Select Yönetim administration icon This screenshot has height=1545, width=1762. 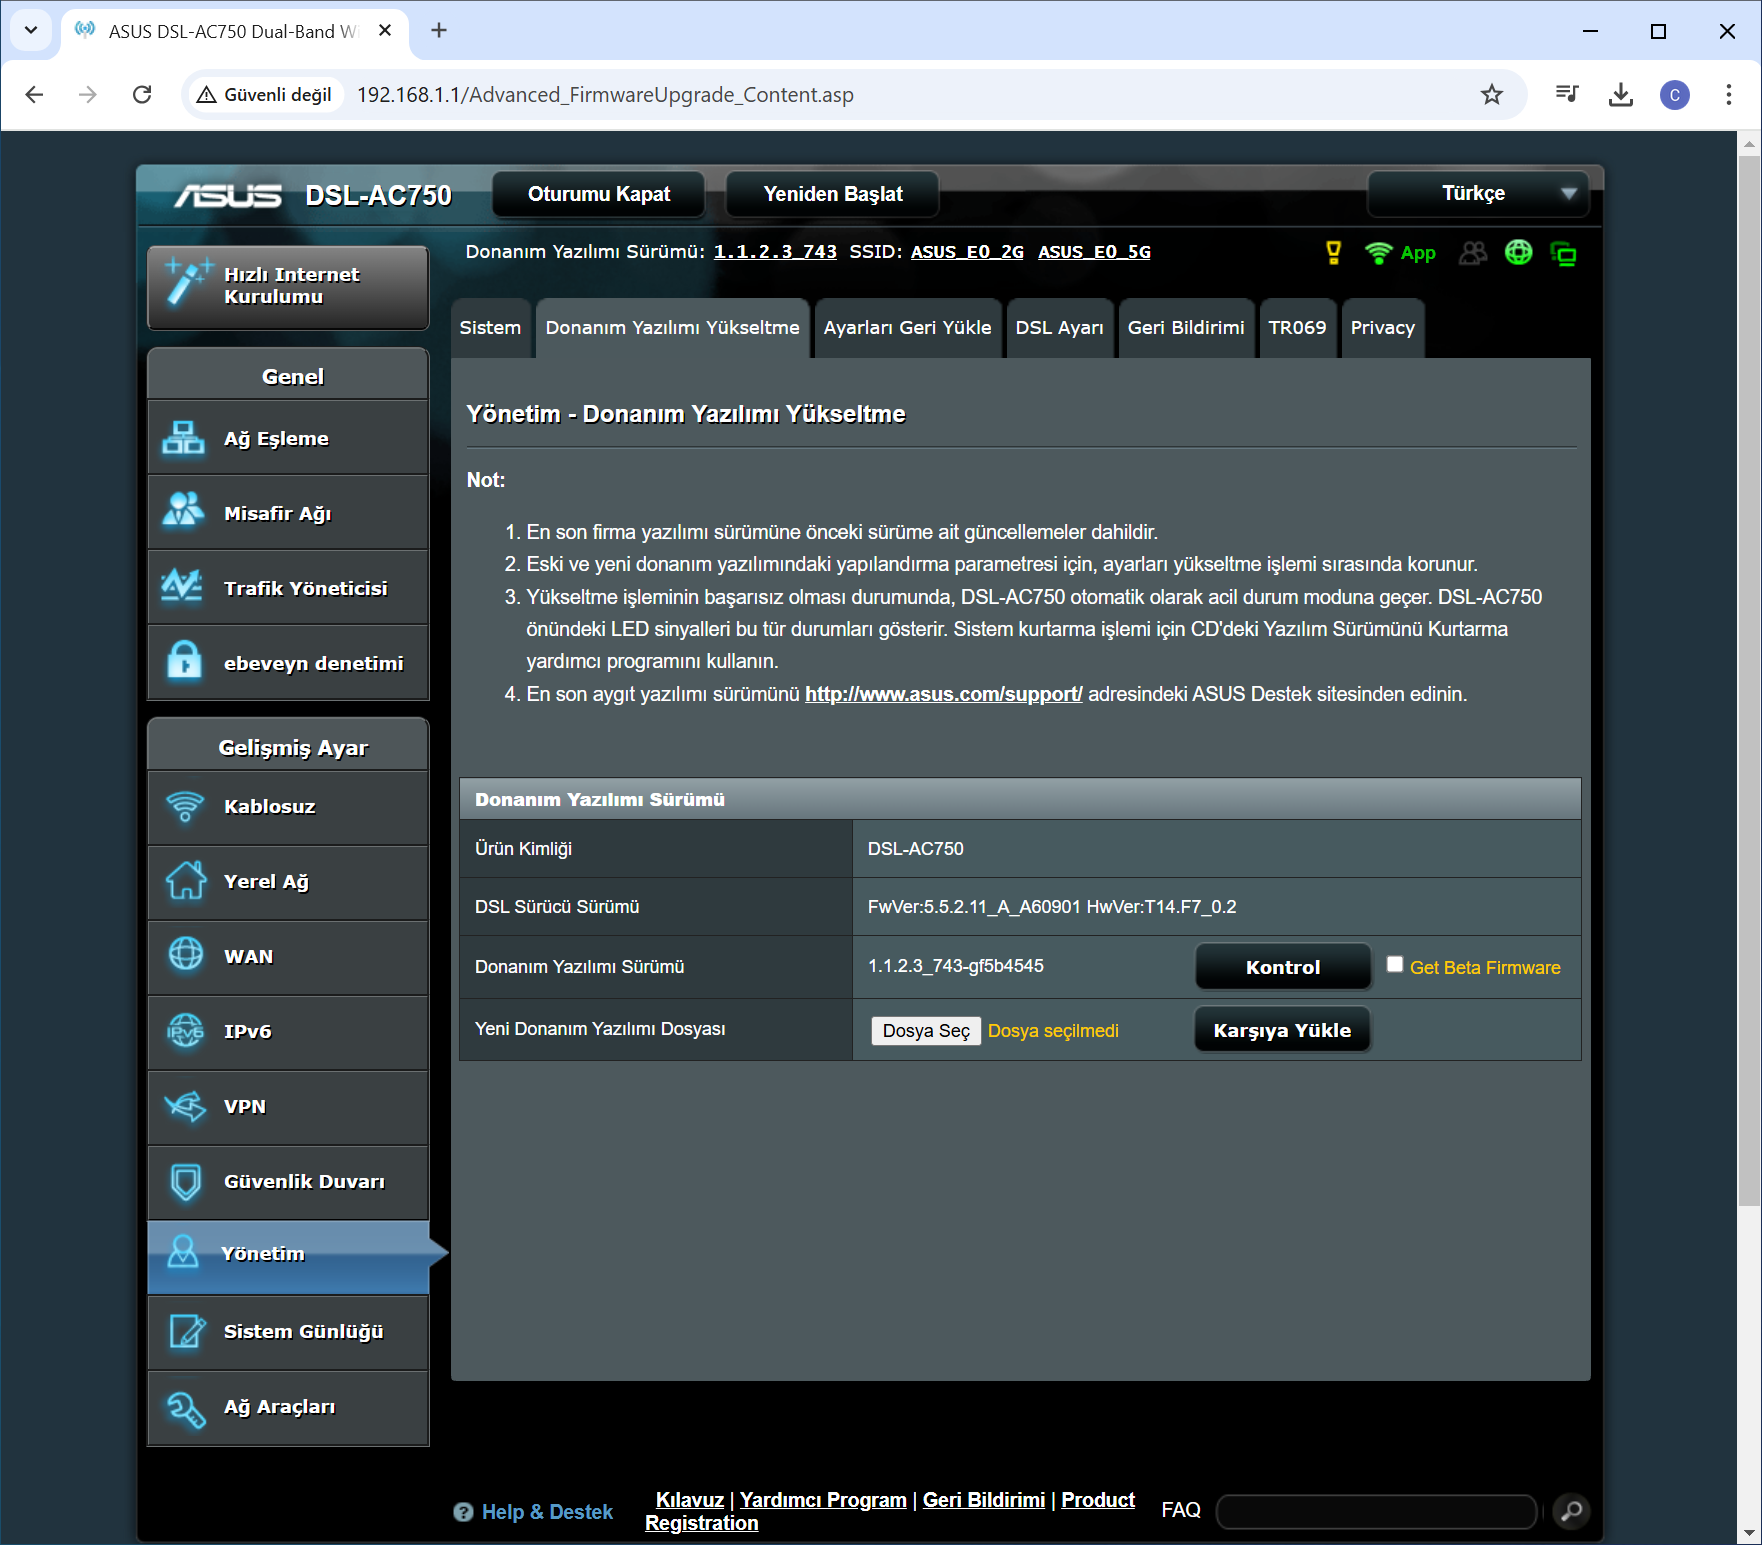(183, 1252)
